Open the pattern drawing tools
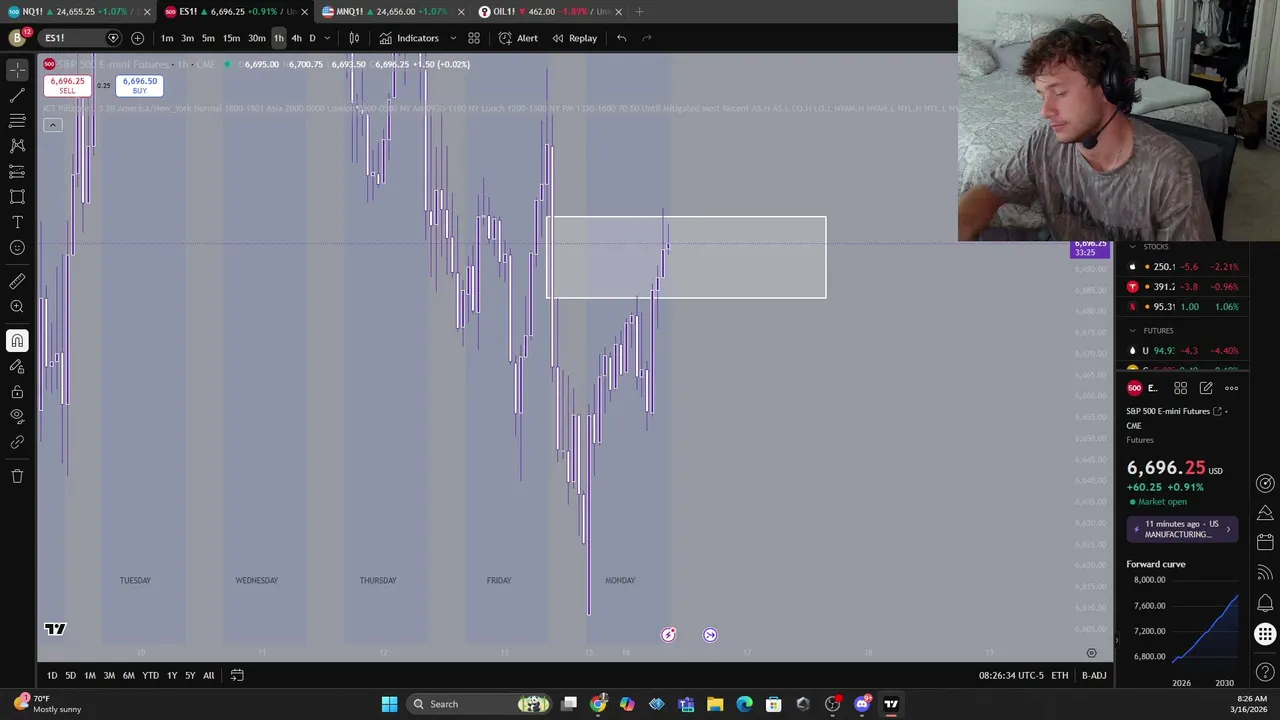Screen dimensions: 1280x720 [17, 146]
